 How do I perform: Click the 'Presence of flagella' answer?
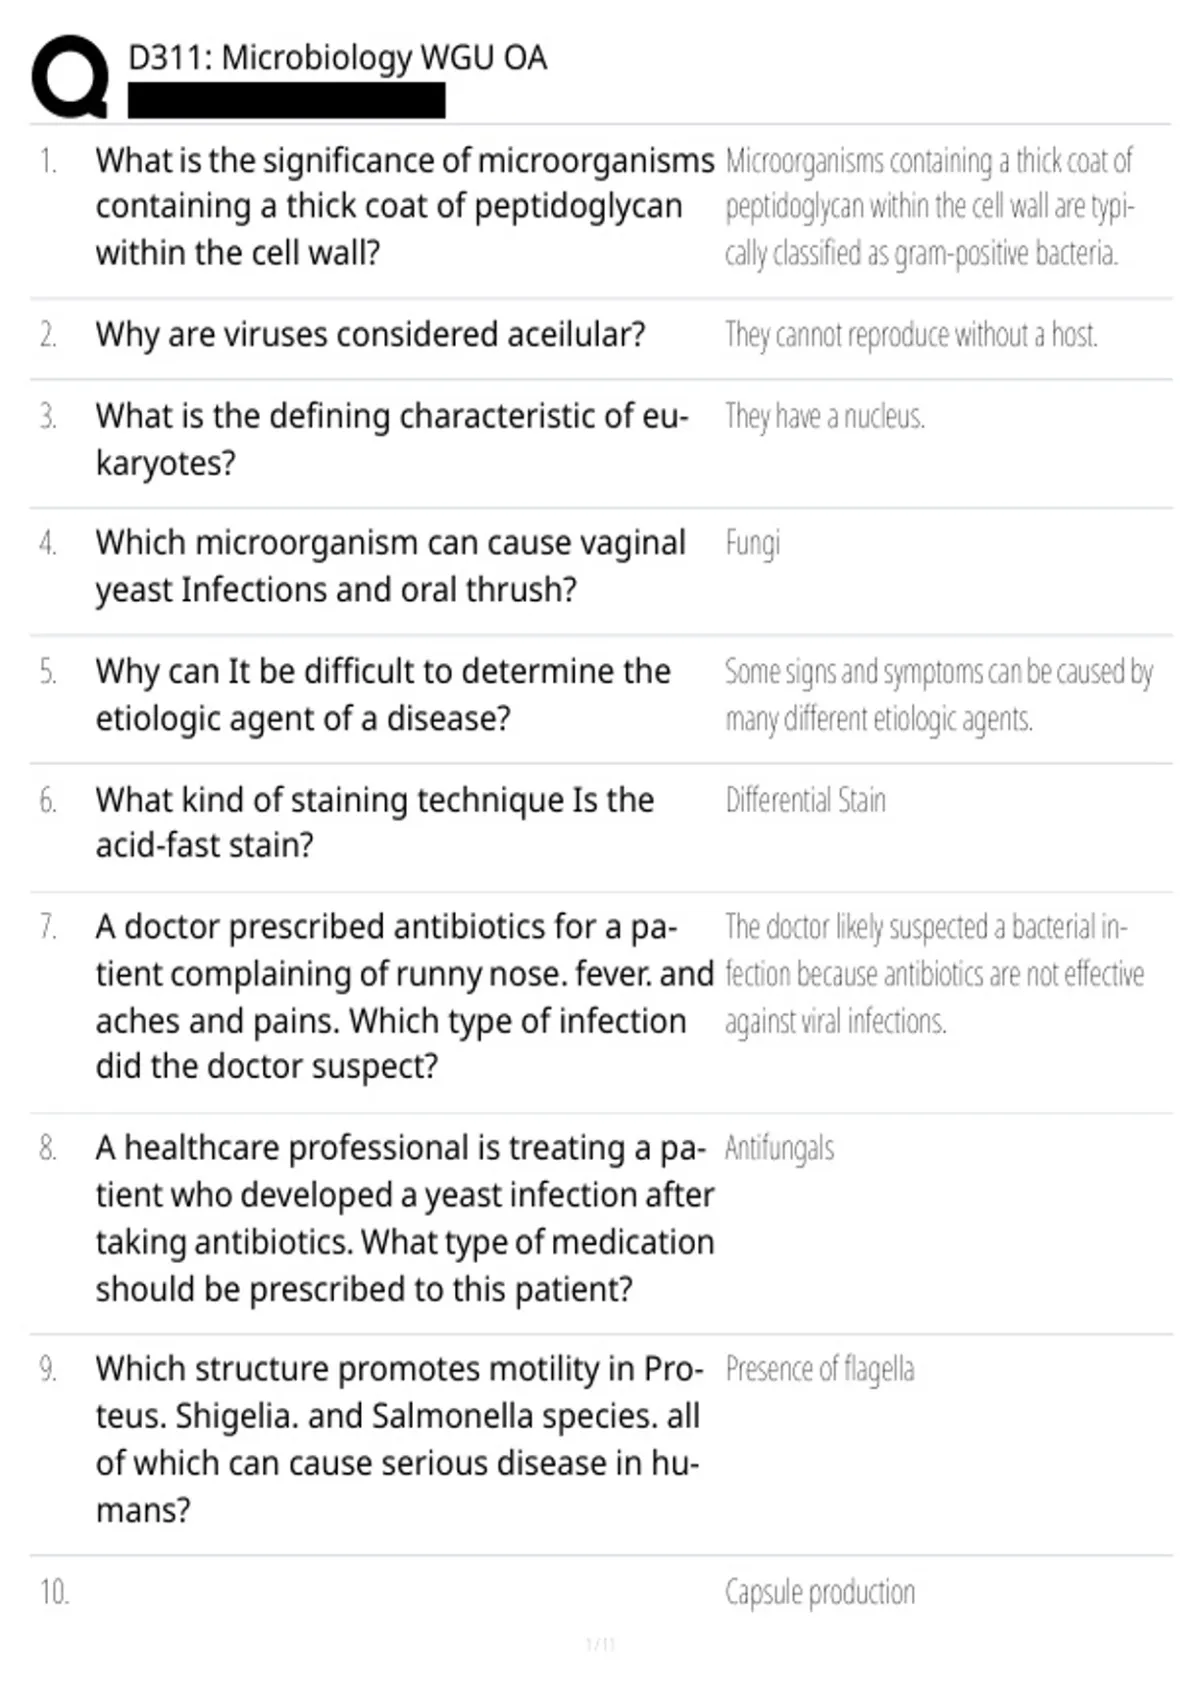(820, 1369)
